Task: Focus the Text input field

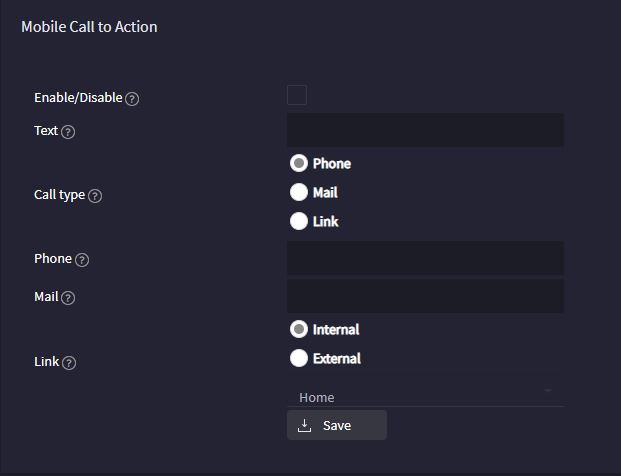Action: (x=425, y=130)
